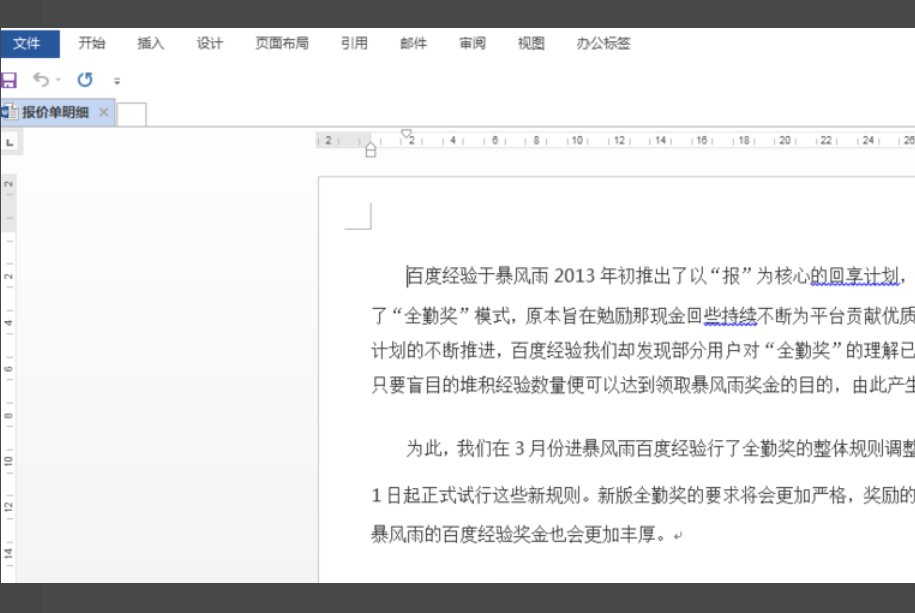Switch to the 办公标签 ribbon tab
915x613 pixels.
[602, 43]
